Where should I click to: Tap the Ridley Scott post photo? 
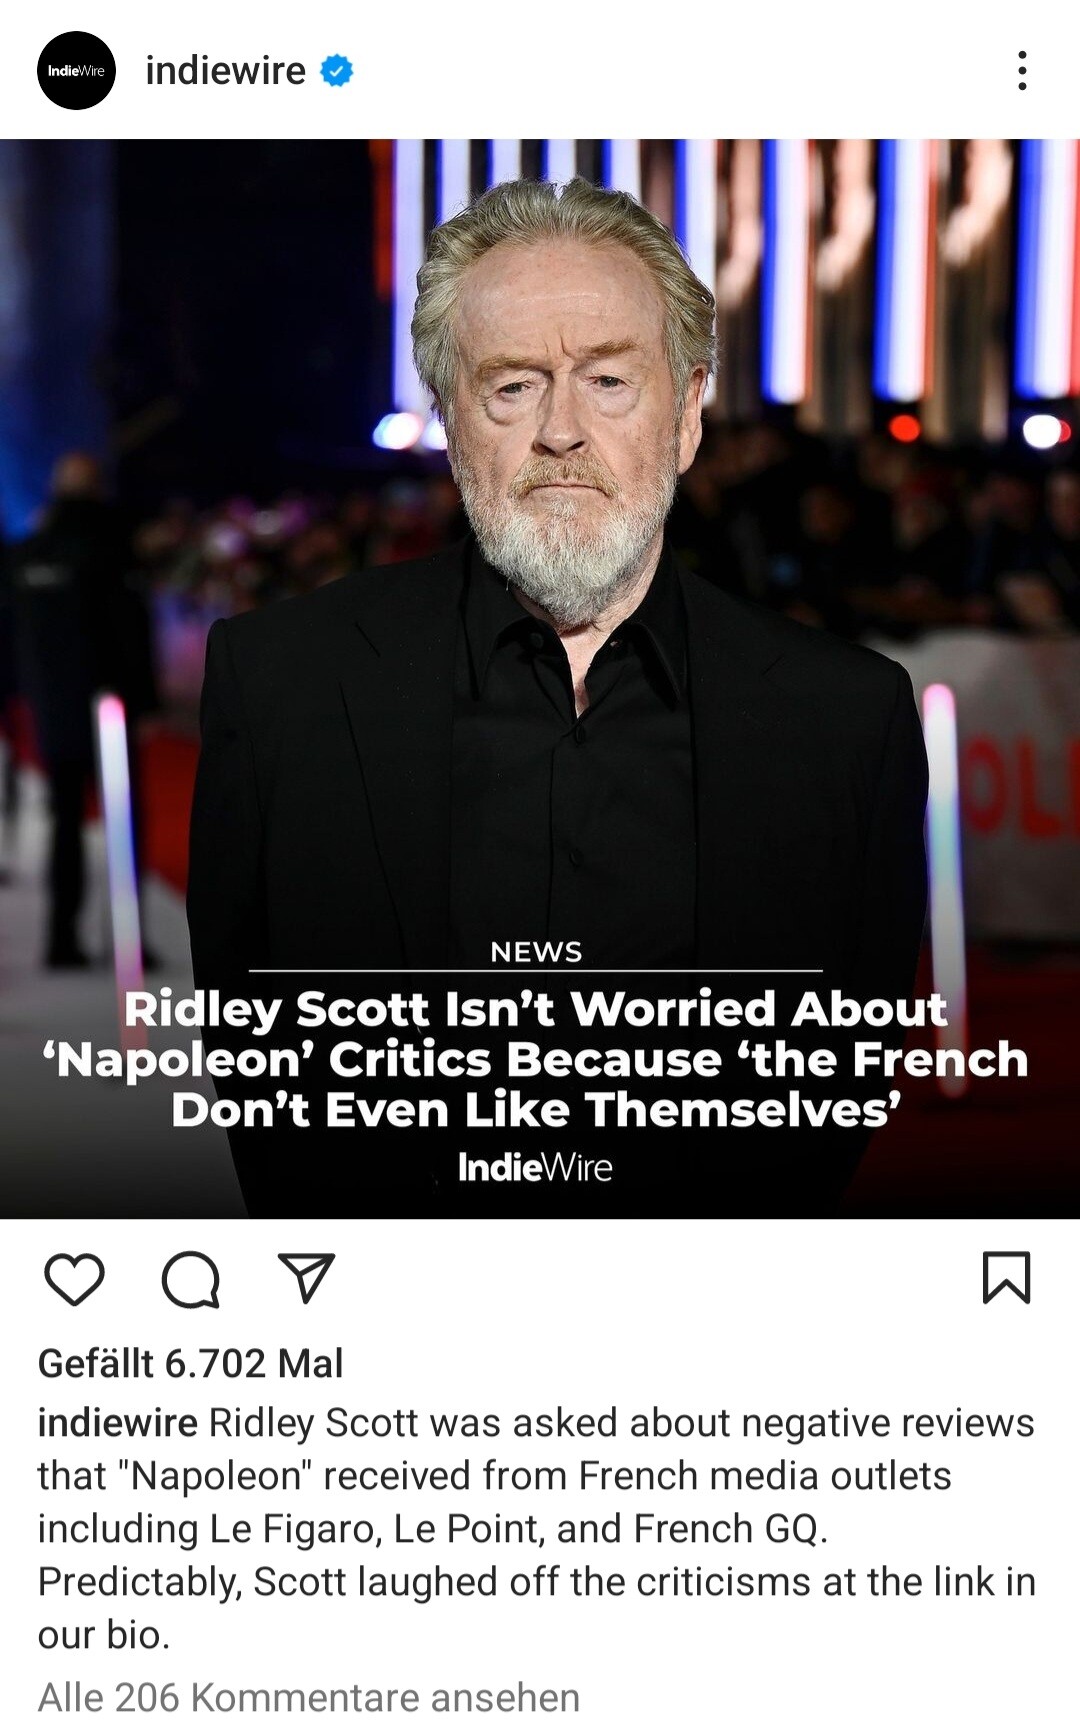click(540, 678)
